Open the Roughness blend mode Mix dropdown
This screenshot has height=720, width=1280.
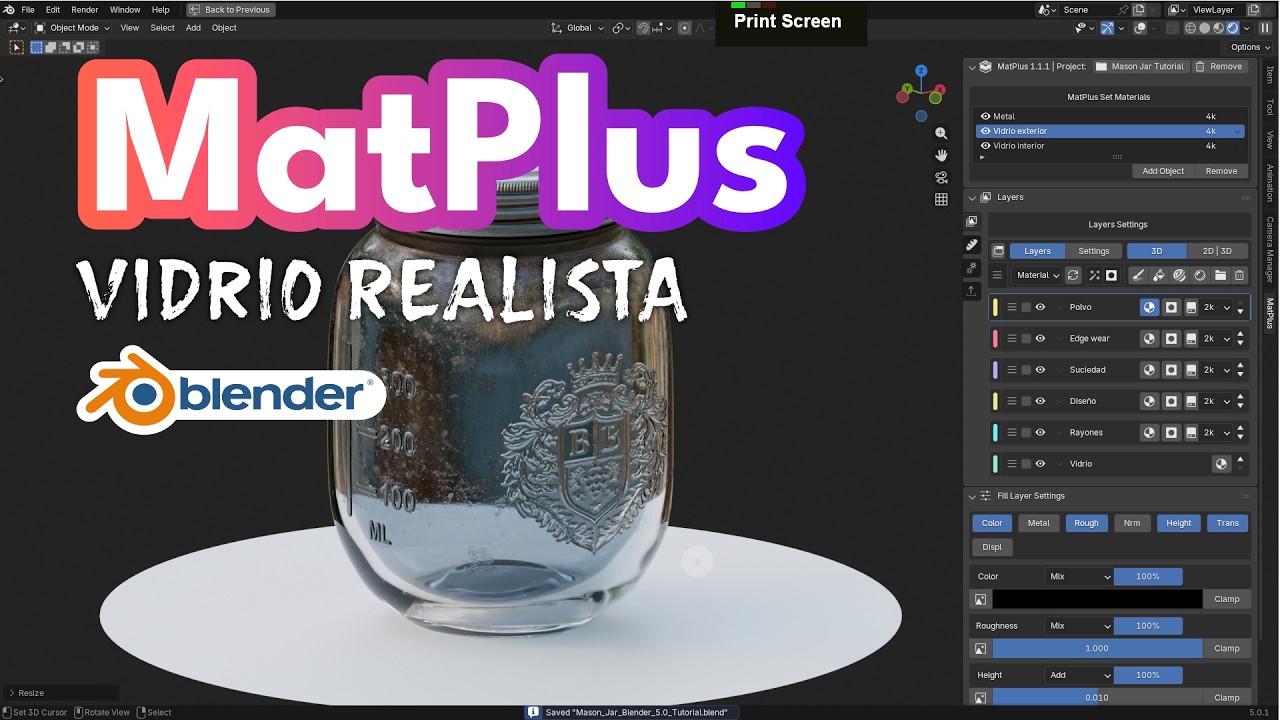(x=1079, y=626)
